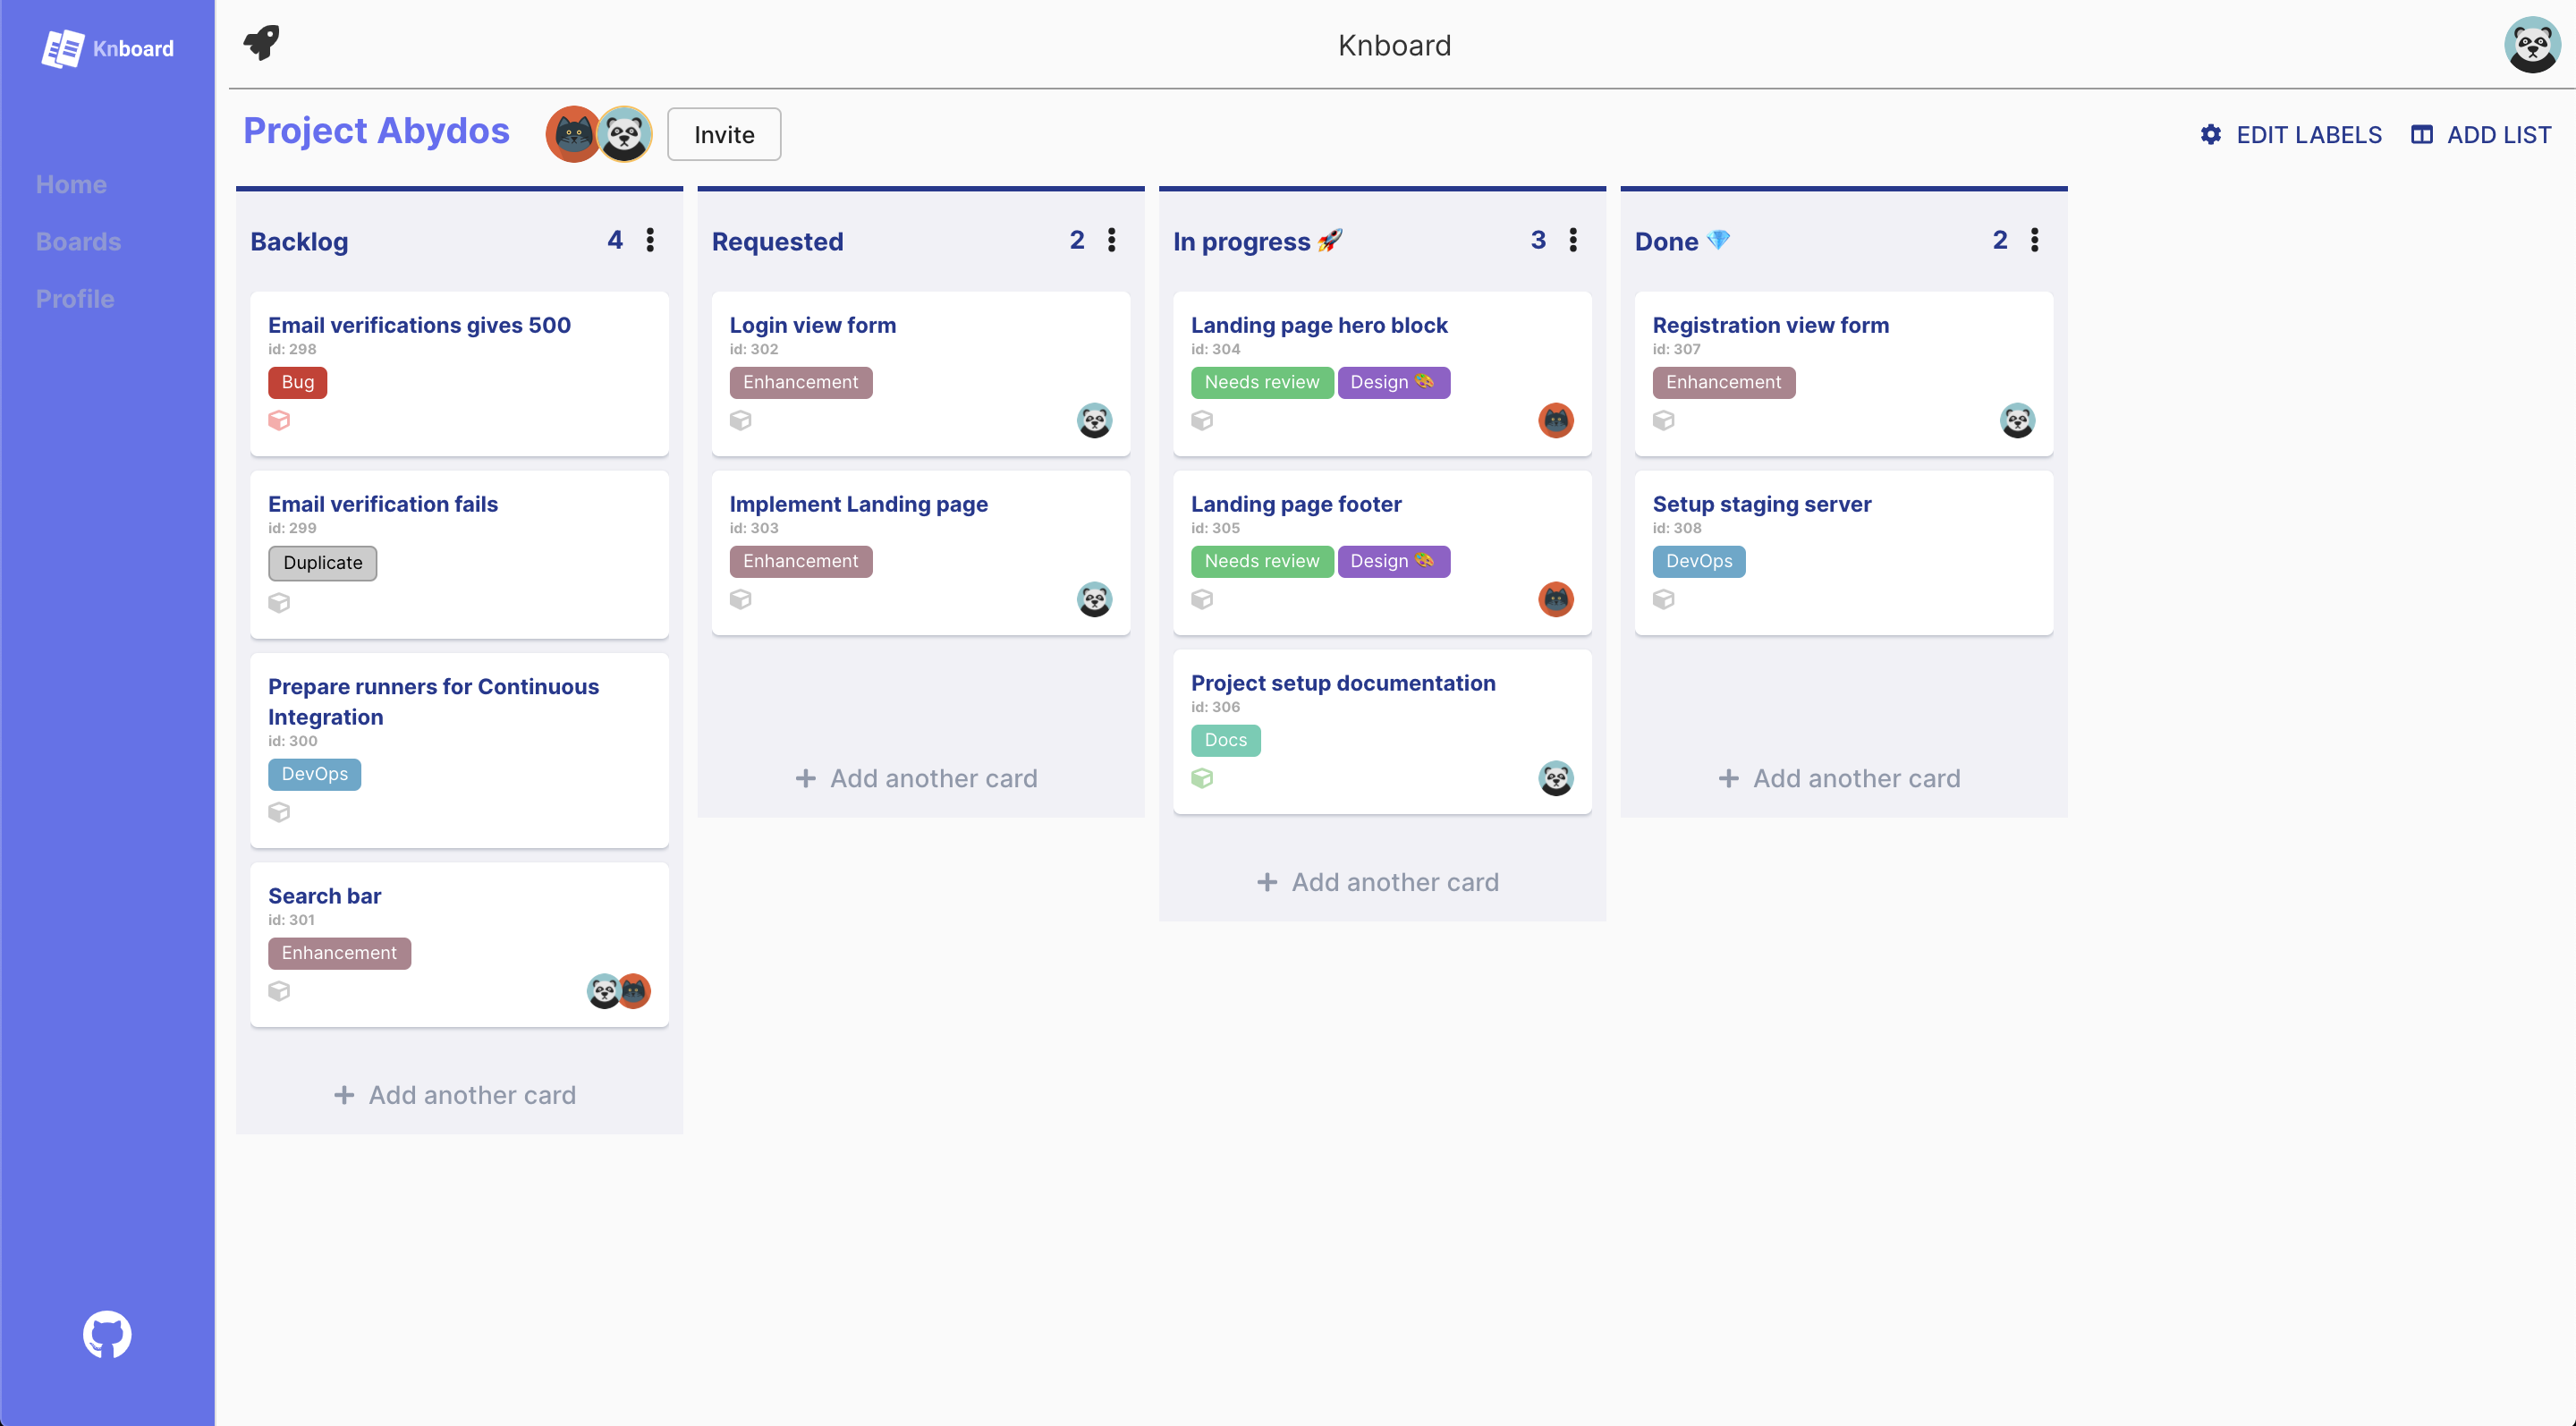Viewport: 2576px width, 1426px height.
Task: Open Done column three-dot menu
Action: pyautogui.click(x=2034, y=240)
